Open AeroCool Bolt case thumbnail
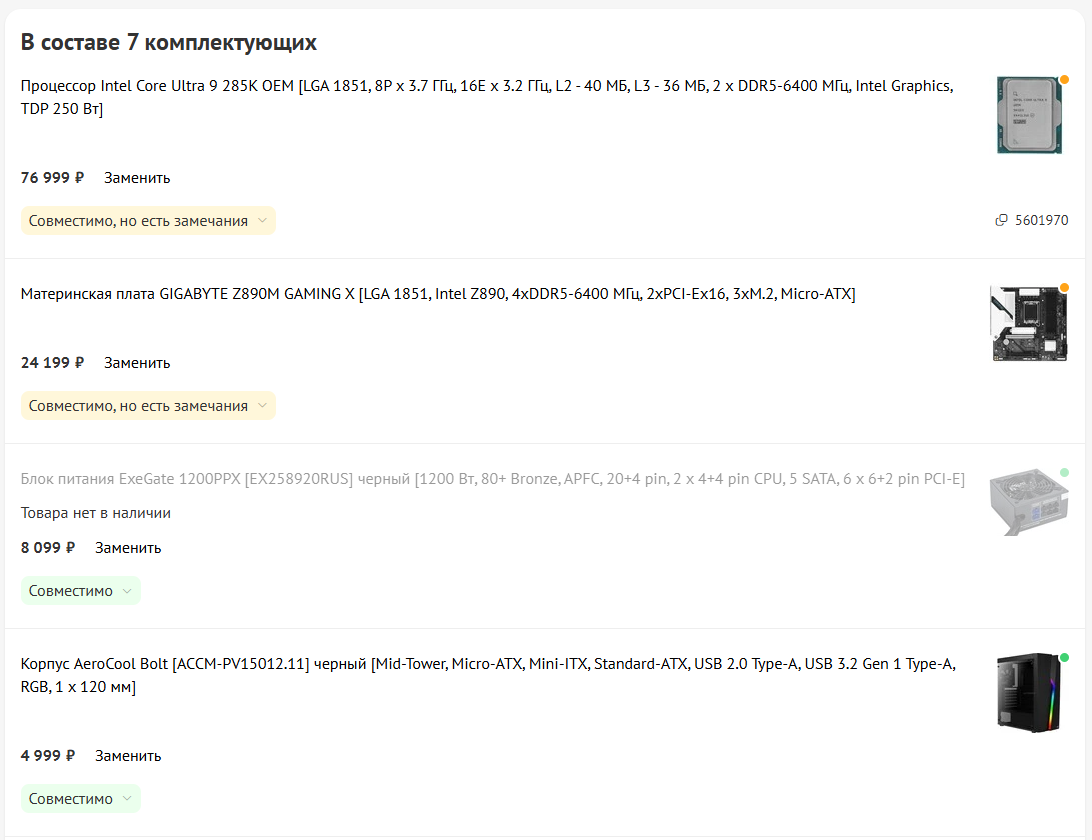Viewport: 1092px width, 840px height. coord(1029,692)
